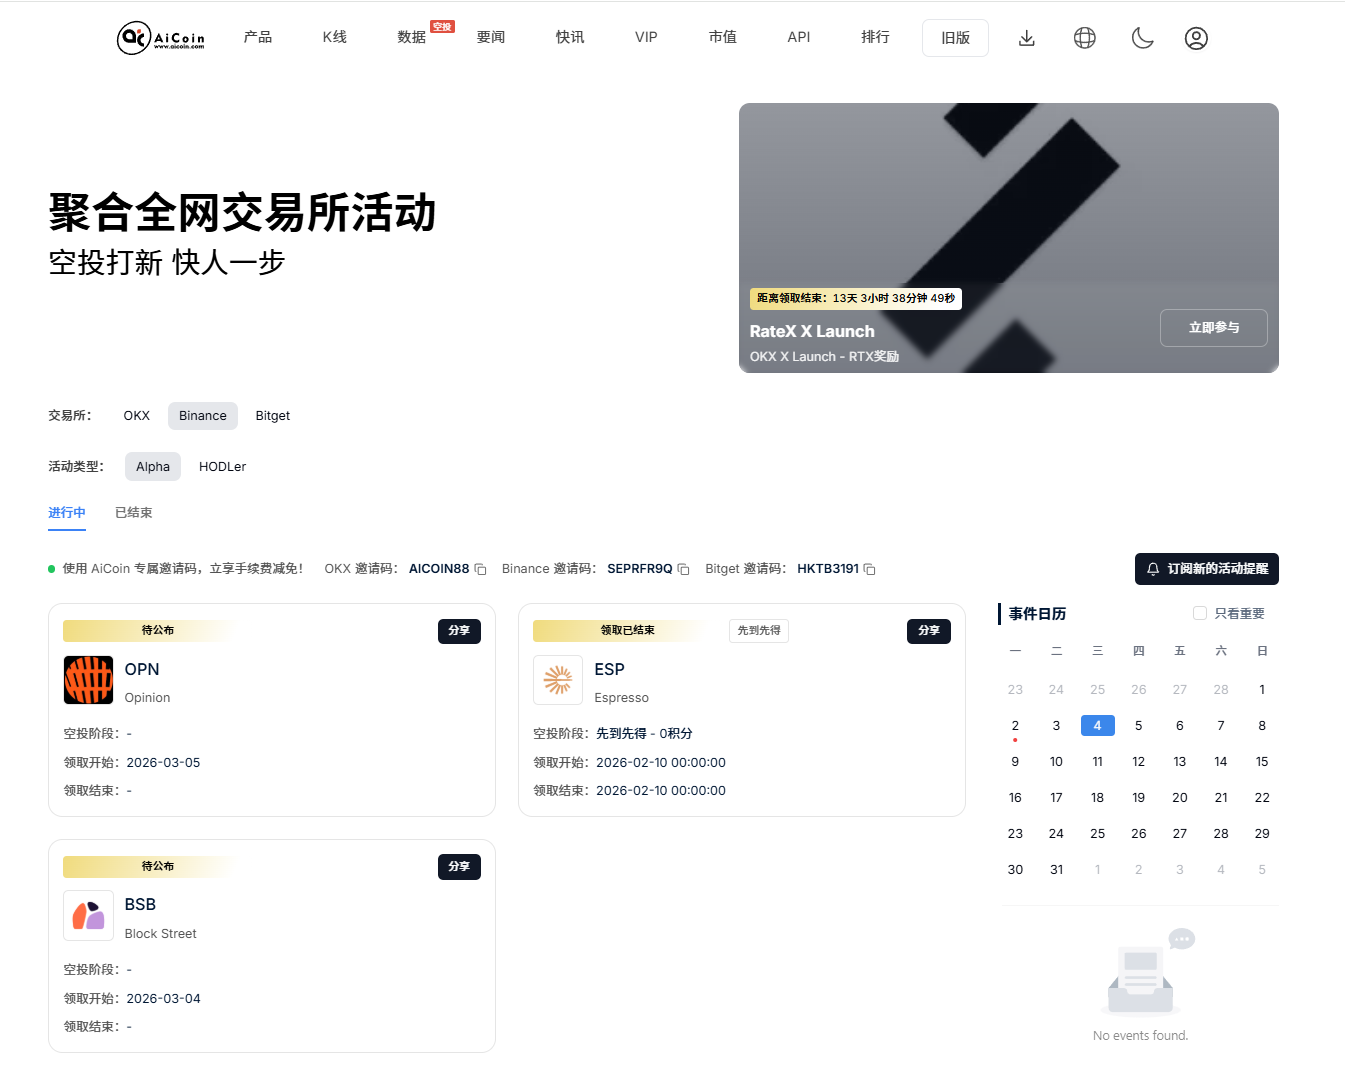Screen dimensions: 1345x1075
Task: Open the 数据 menu with 空投 badge
Action: click(410, 37)
